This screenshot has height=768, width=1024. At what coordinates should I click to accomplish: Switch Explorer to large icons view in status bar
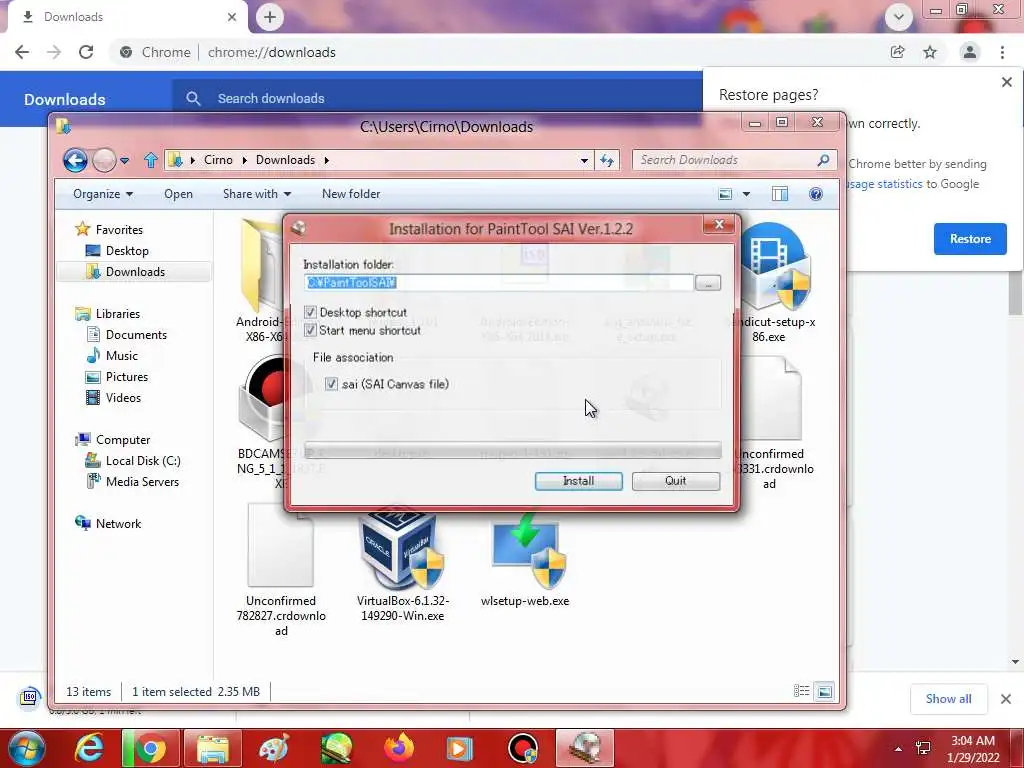tap(825, 691)
